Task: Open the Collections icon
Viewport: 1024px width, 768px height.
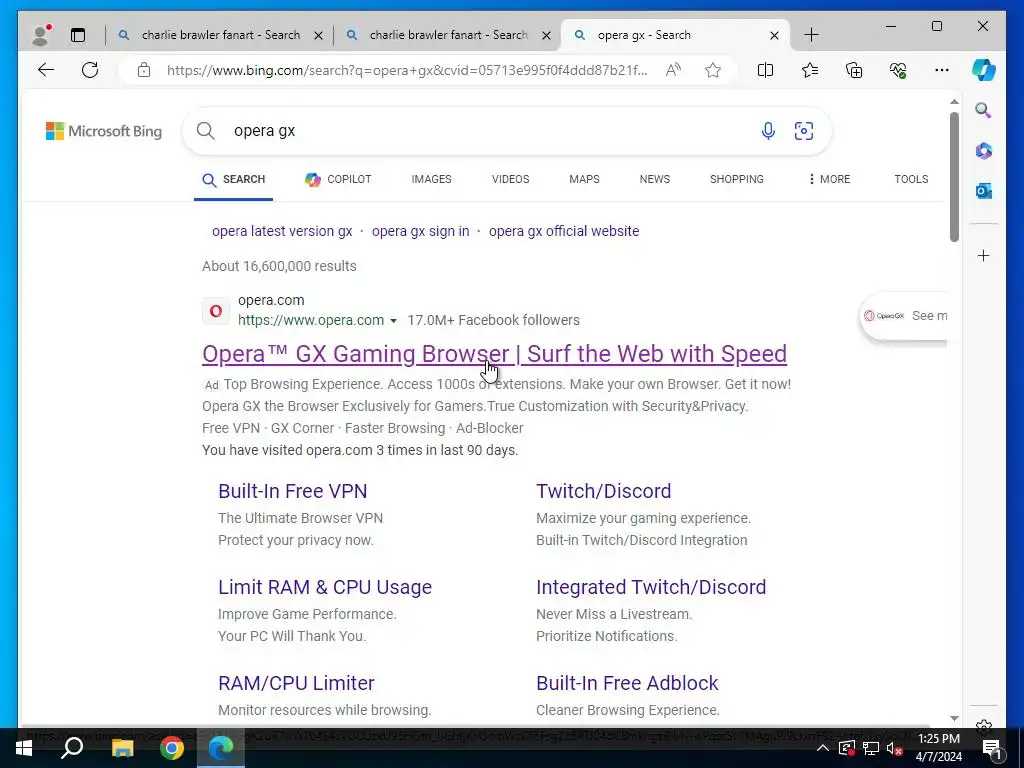Action: point(854,70)
